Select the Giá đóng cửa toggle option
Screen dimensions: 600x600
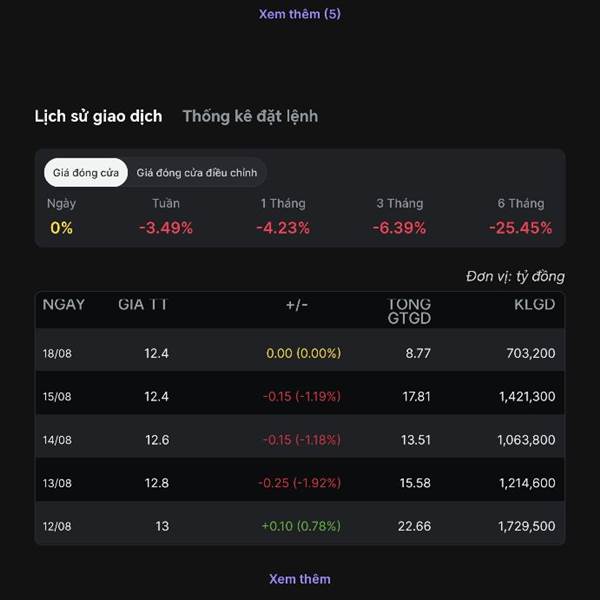pyautogui.click(x=86, y=173)
